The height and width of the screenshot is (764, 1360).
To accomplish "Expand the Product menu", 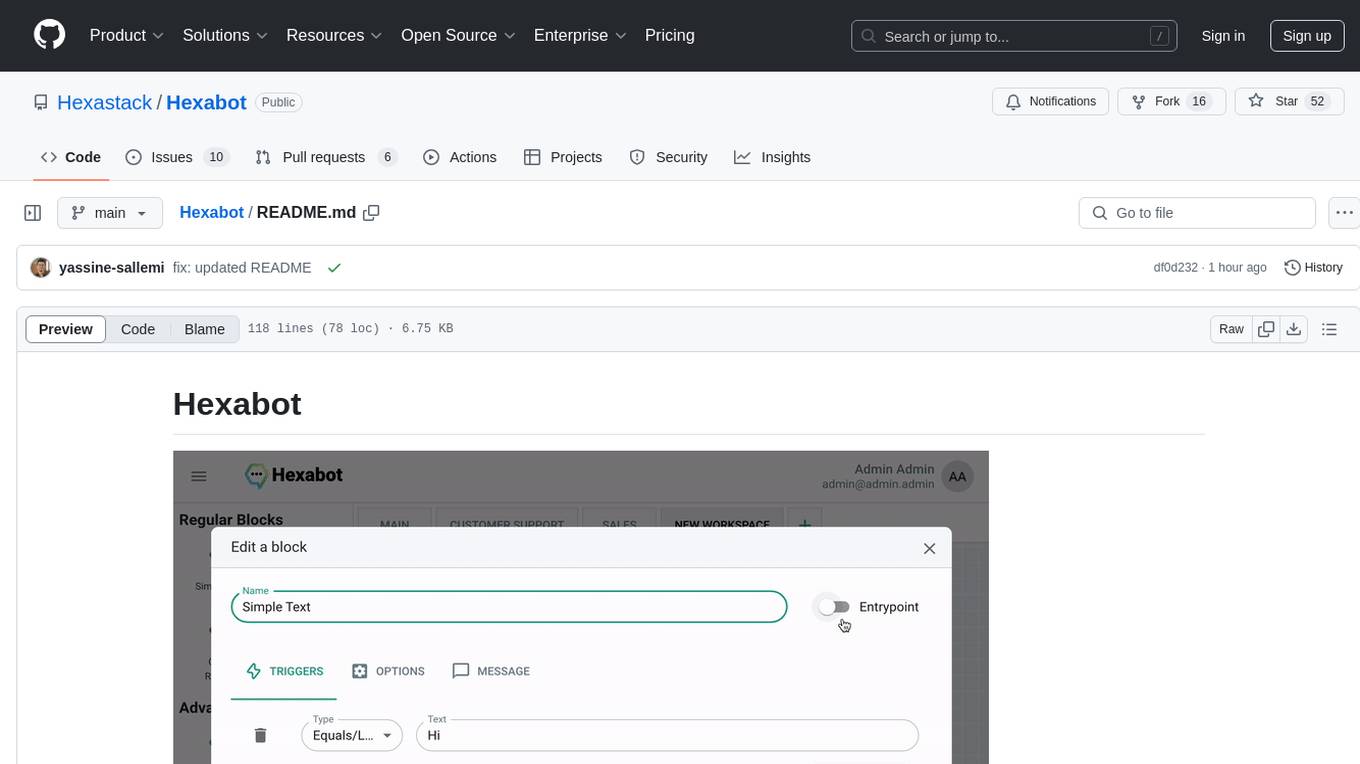I will [x=127, y=35].
